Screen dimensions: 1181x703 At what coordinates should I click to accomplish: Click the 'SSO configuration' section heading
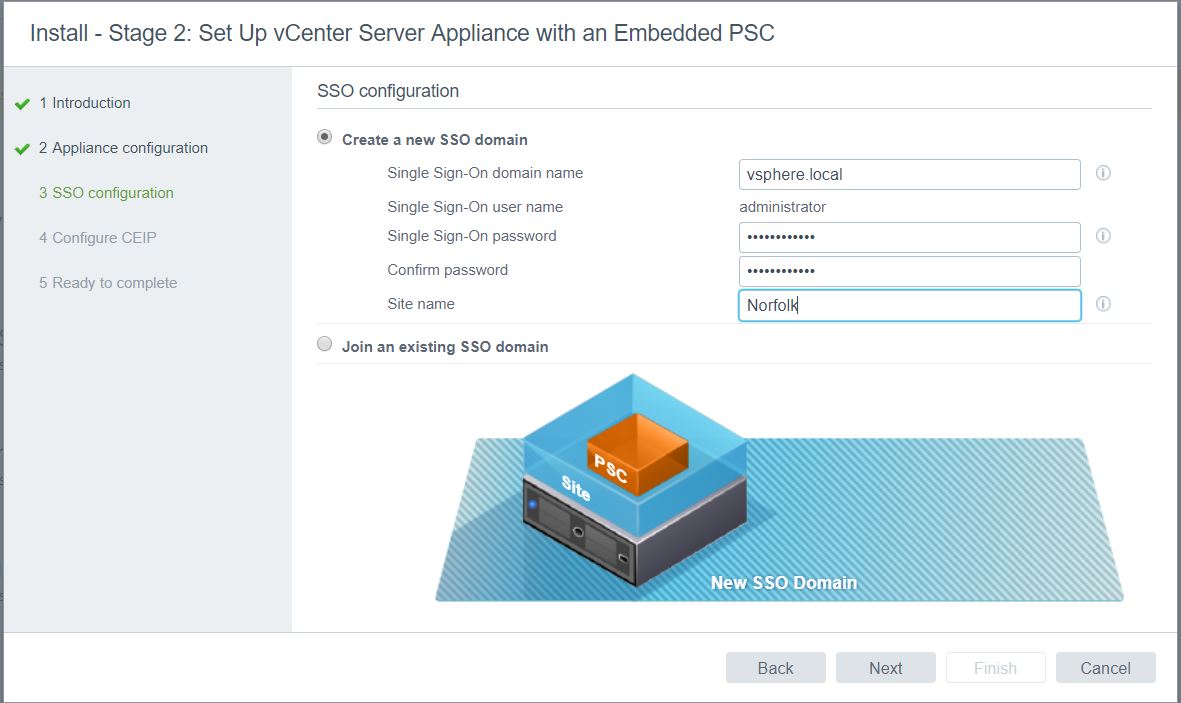388,91
